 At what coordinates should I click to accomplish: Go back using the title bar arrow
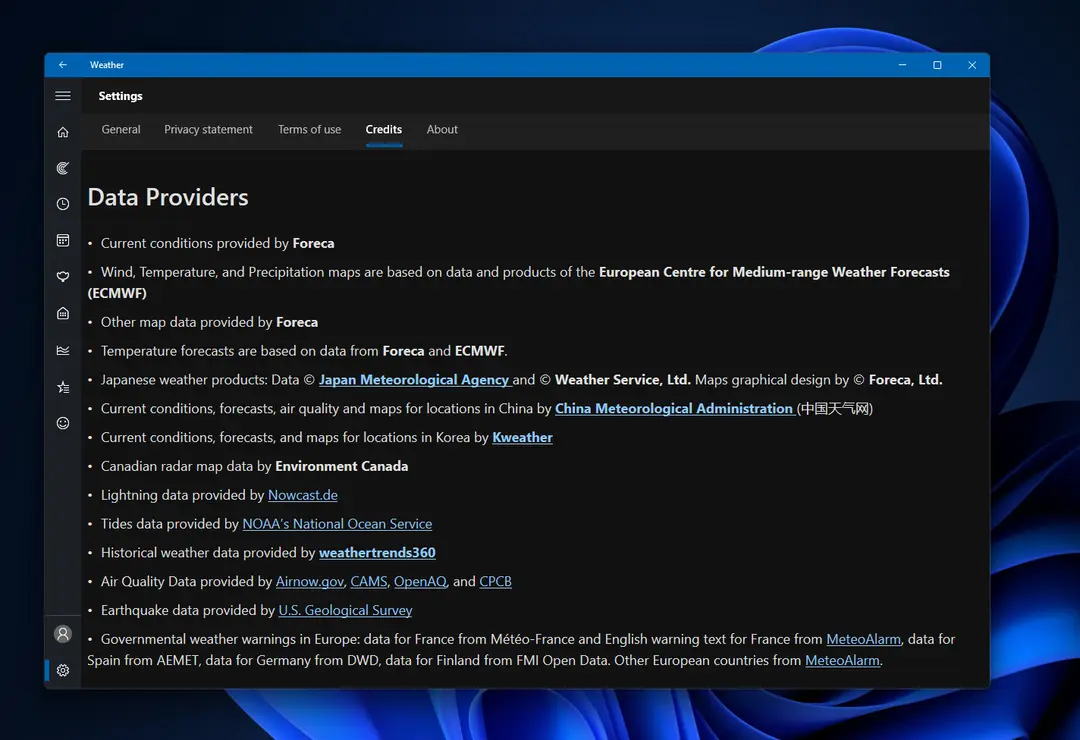tap(63, 65)
